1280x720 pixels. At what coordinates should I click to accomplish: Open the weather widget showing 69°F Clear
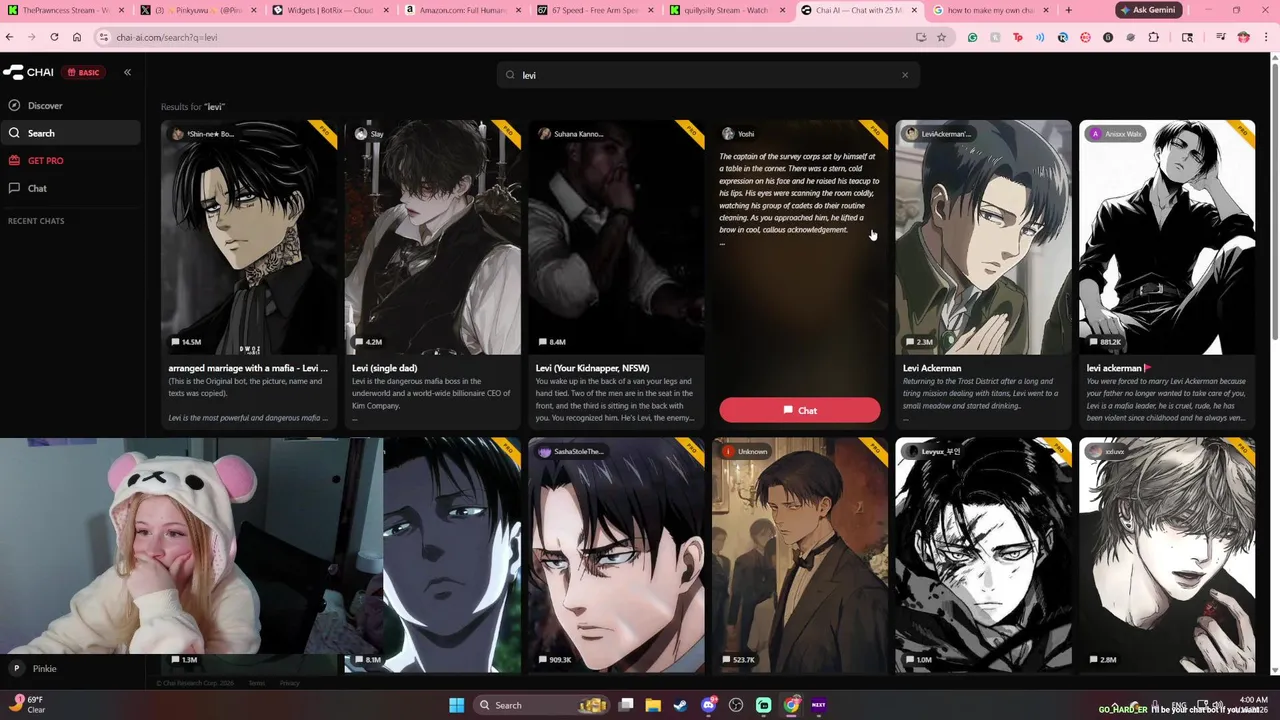point(27,705)
